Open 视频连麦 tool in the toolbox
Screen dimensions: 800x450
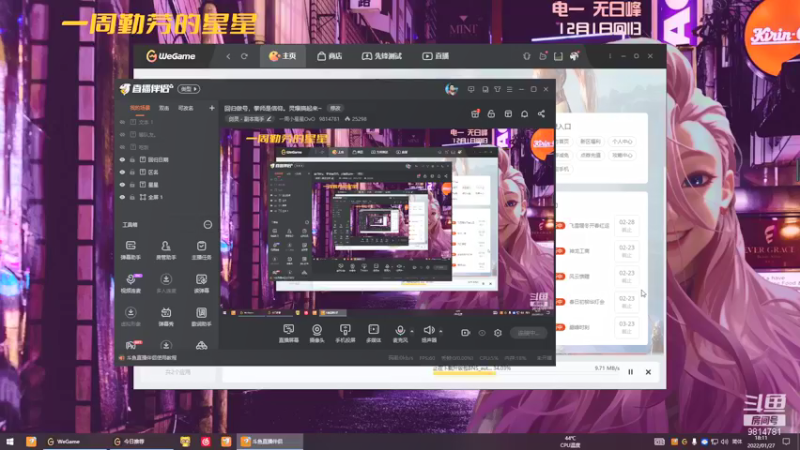coord(131,284)
